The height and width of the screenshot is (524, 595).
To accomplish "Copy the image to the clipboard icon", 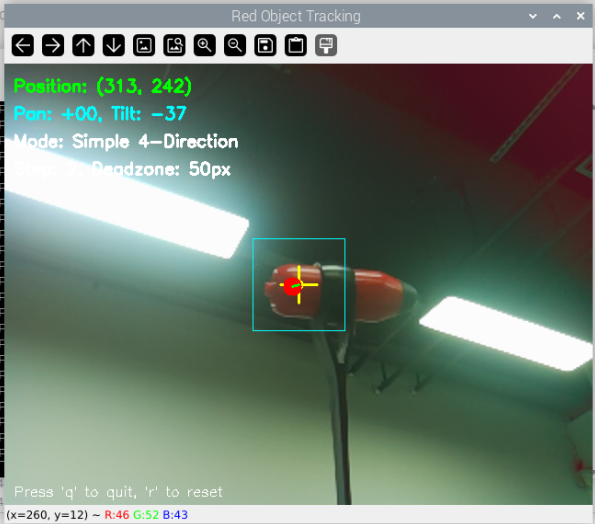I will (296, 46).
